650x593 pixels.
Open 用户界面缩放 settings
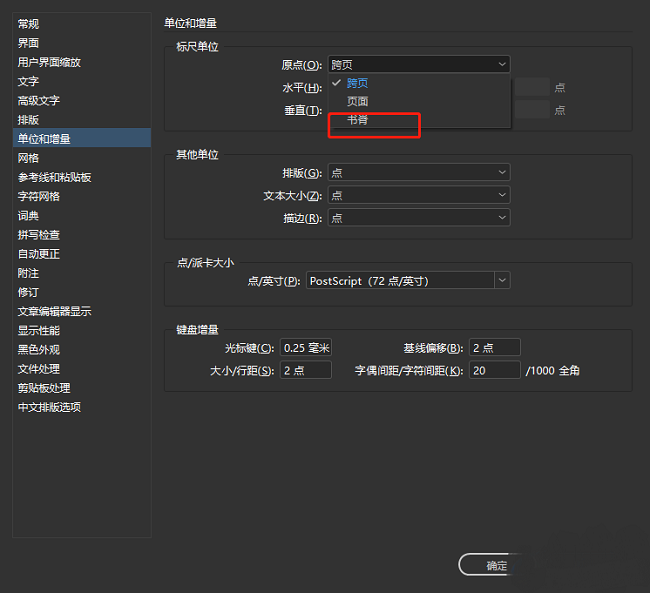tap(82, 62)
